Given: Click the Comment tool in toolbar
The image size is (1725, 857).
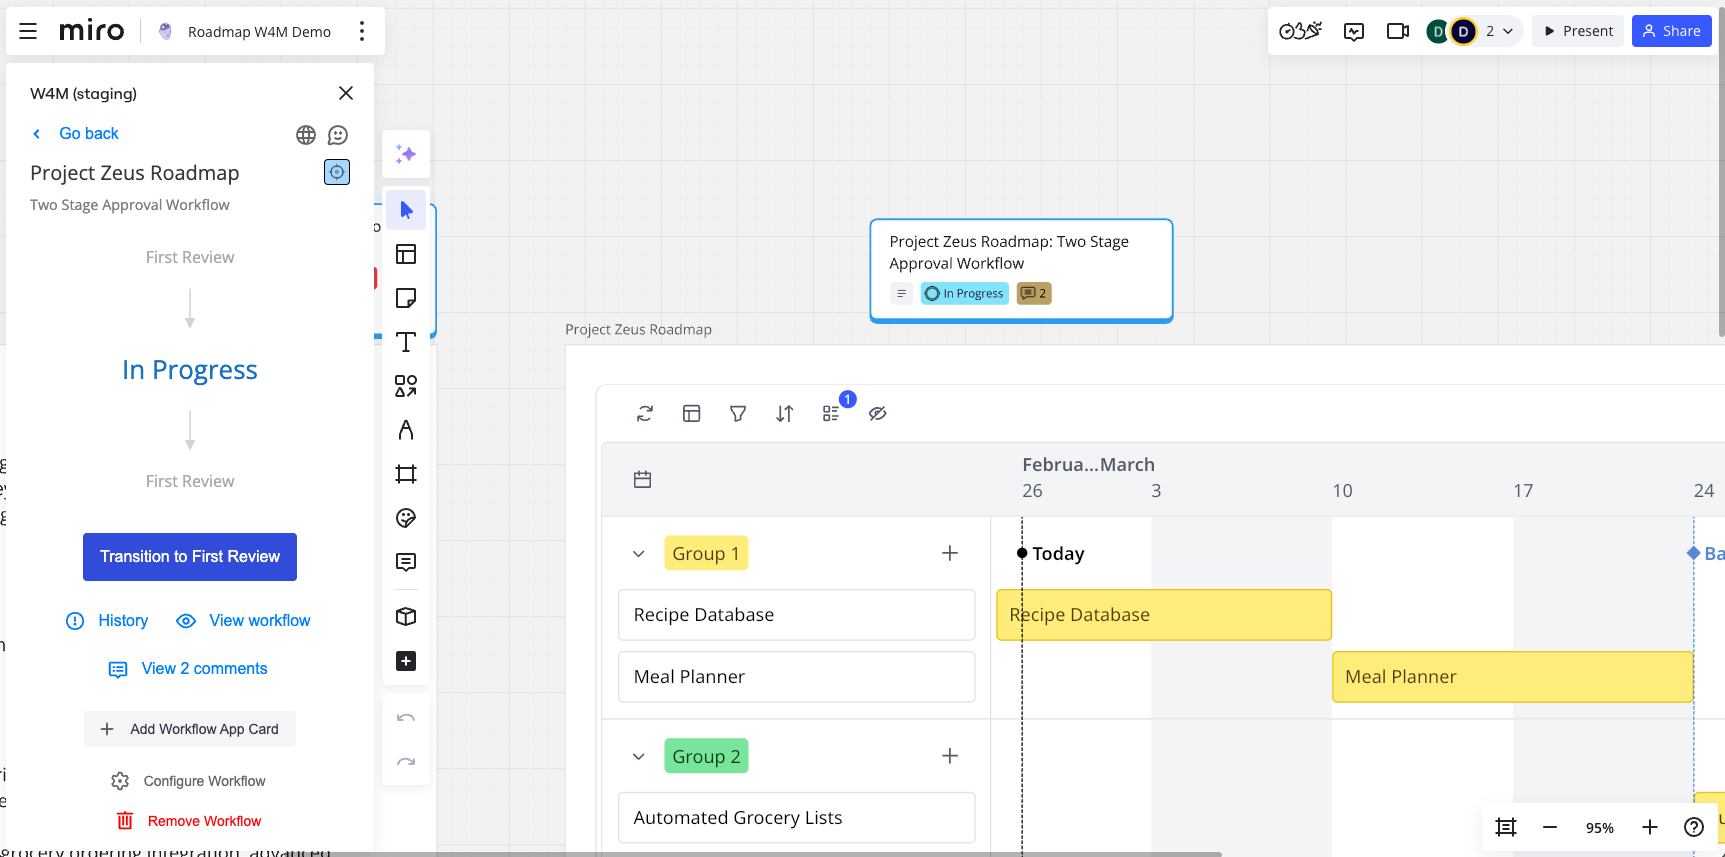Looking at the screenshot, I should (406, 562).
